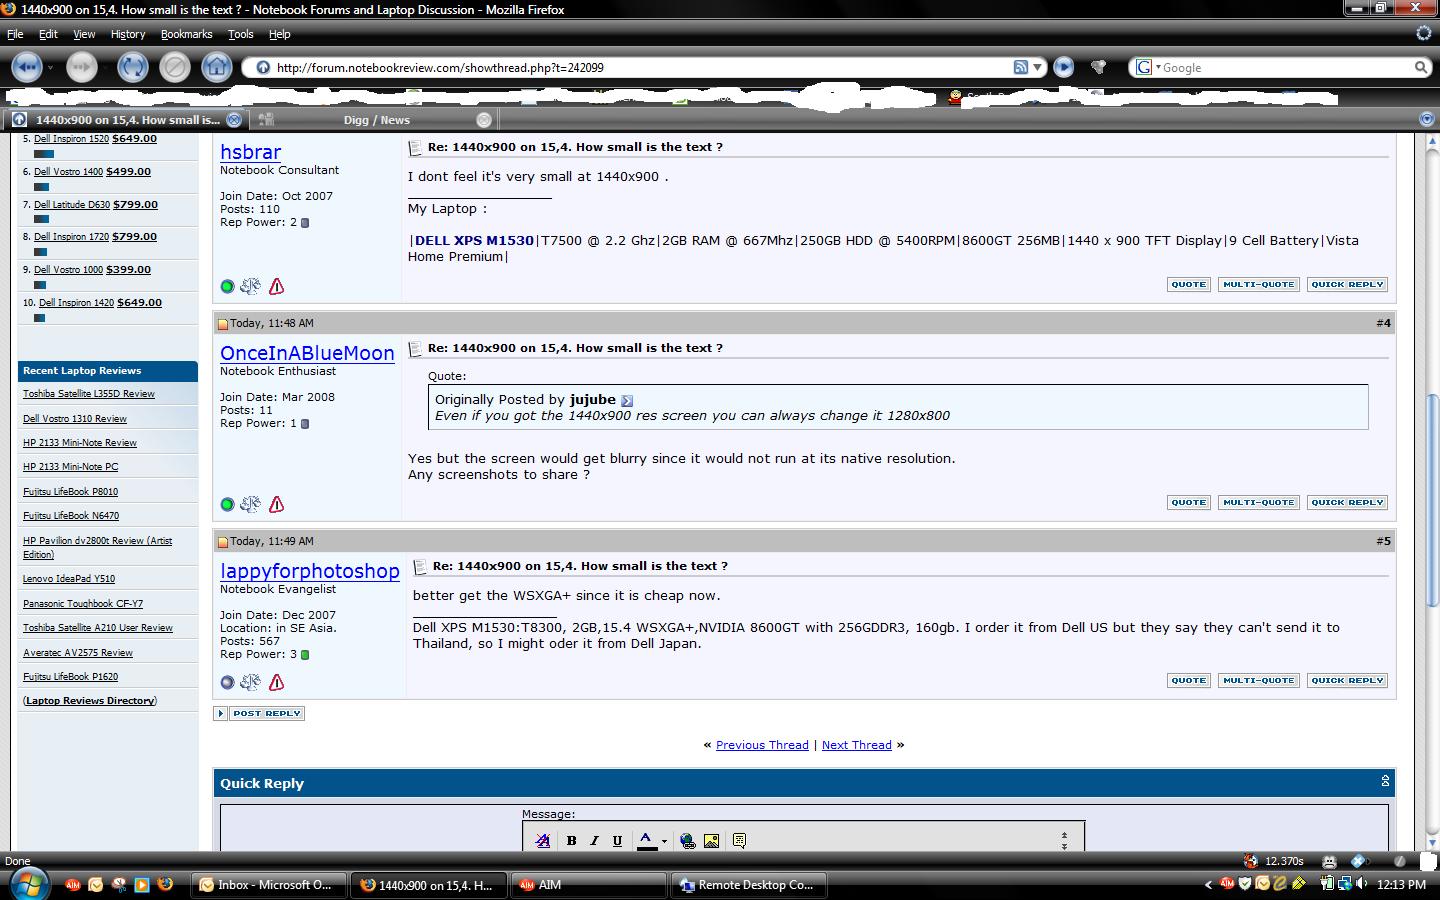View jujube's original post via the quote arrow
This screenshot has height=900, width=1440.
(627, 400)
